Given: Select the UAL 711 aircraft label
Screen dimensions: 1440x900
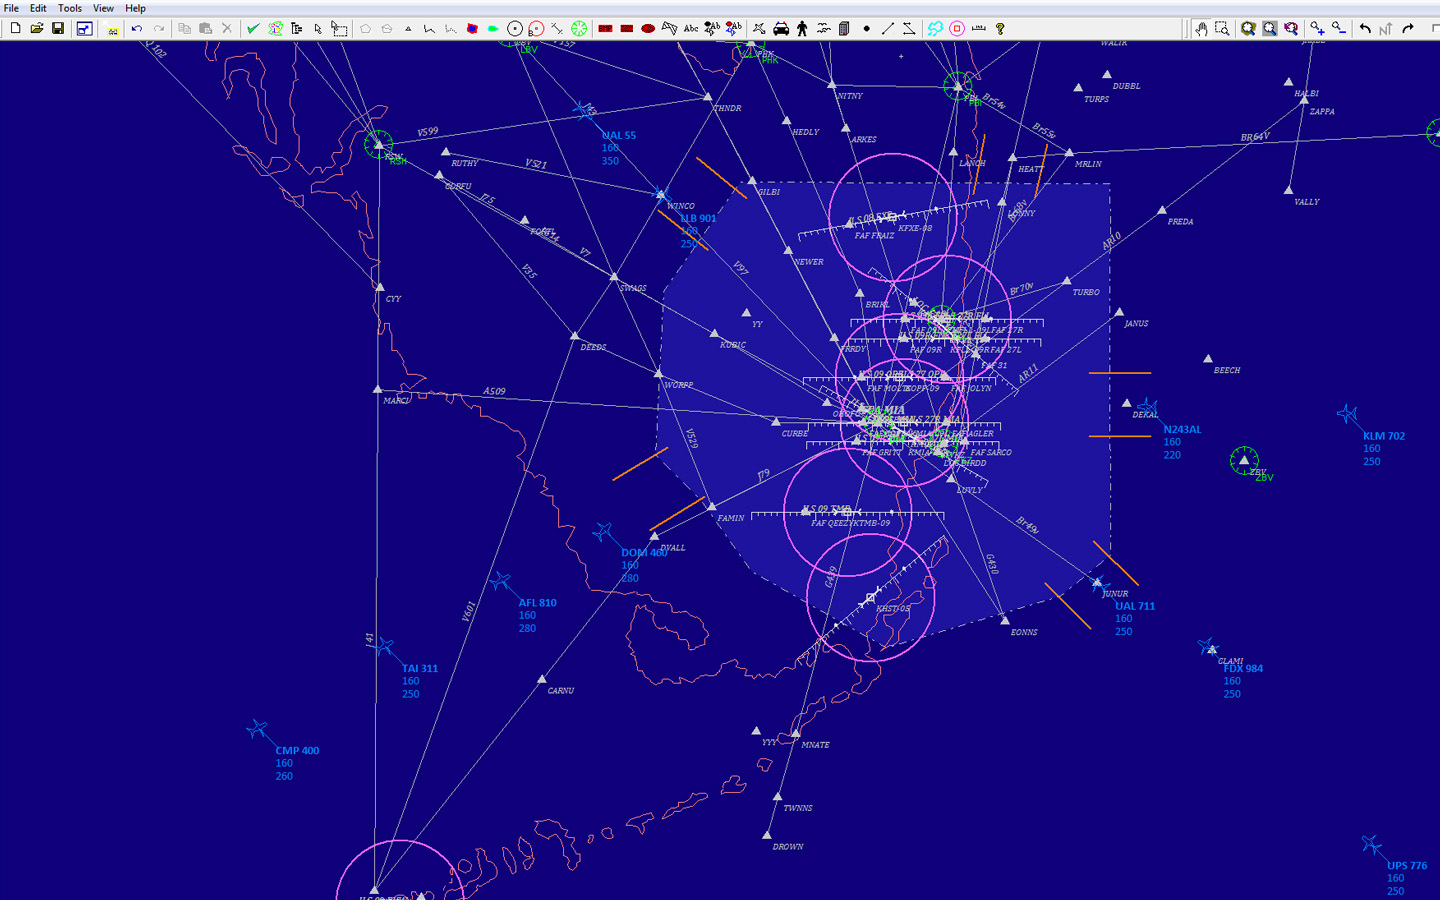Looking at the screenshot, I should pyautogui.click(x=1135, y=606).
